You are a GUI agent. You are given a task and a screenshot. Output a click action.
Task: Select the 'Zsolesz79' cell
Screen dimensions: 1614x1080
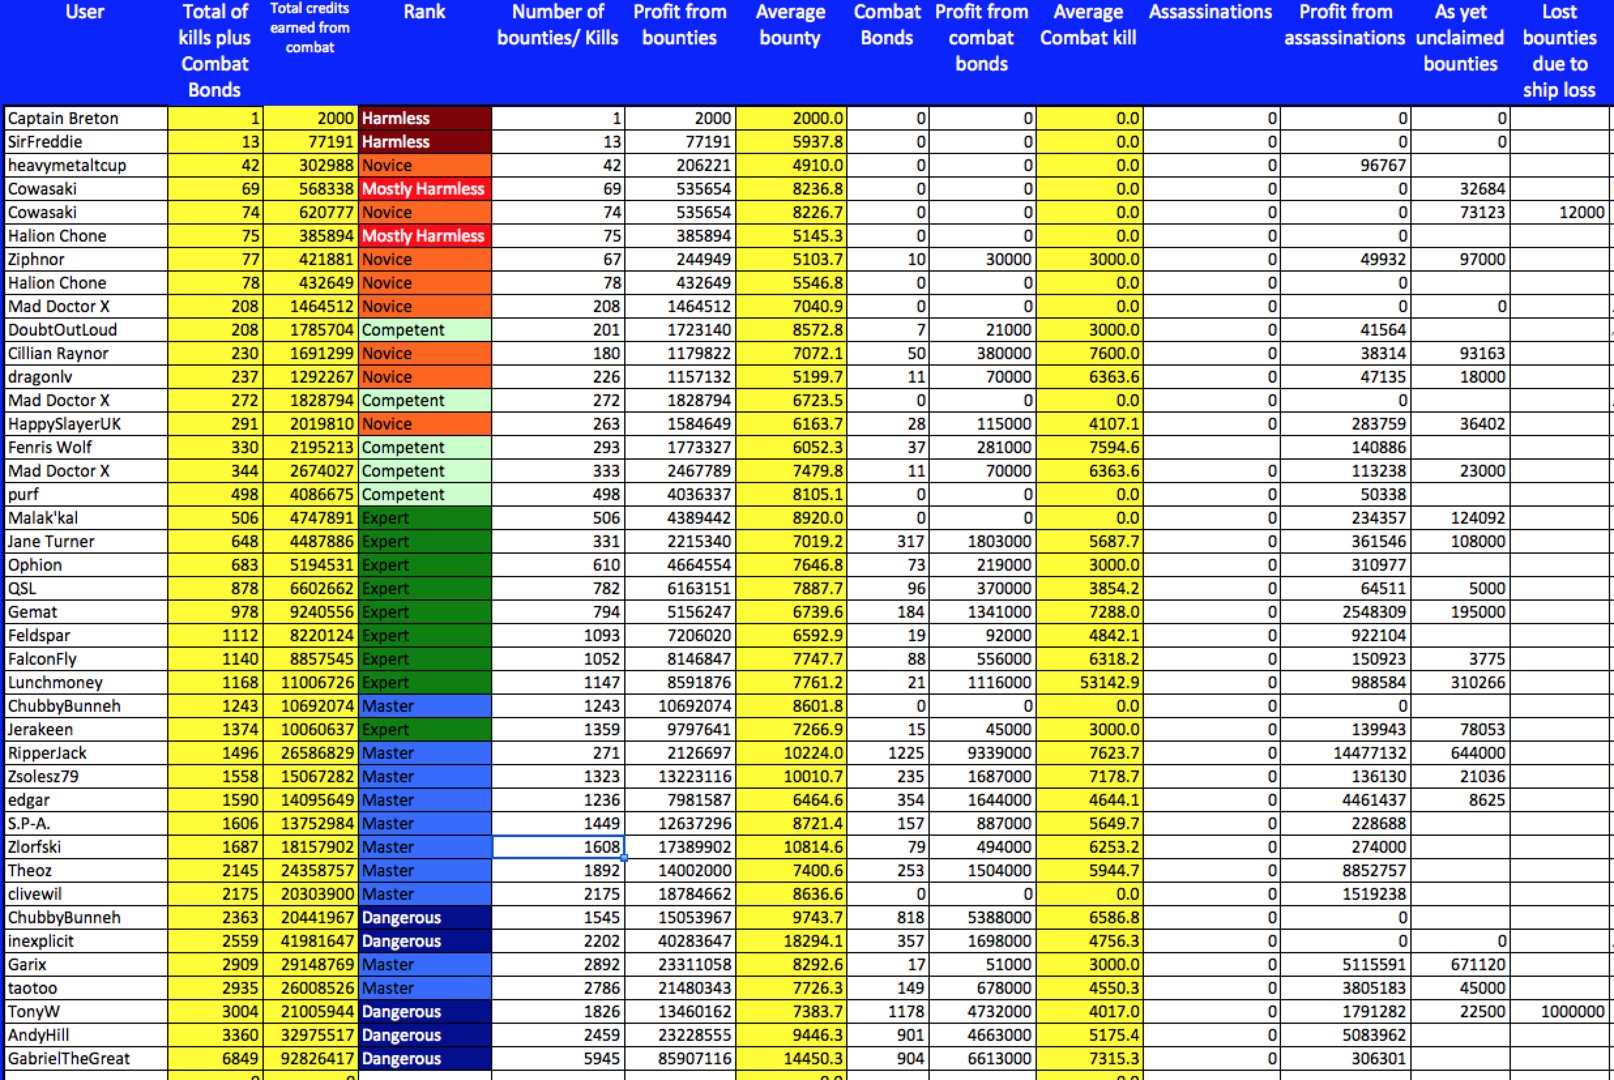tap(85, 776)
